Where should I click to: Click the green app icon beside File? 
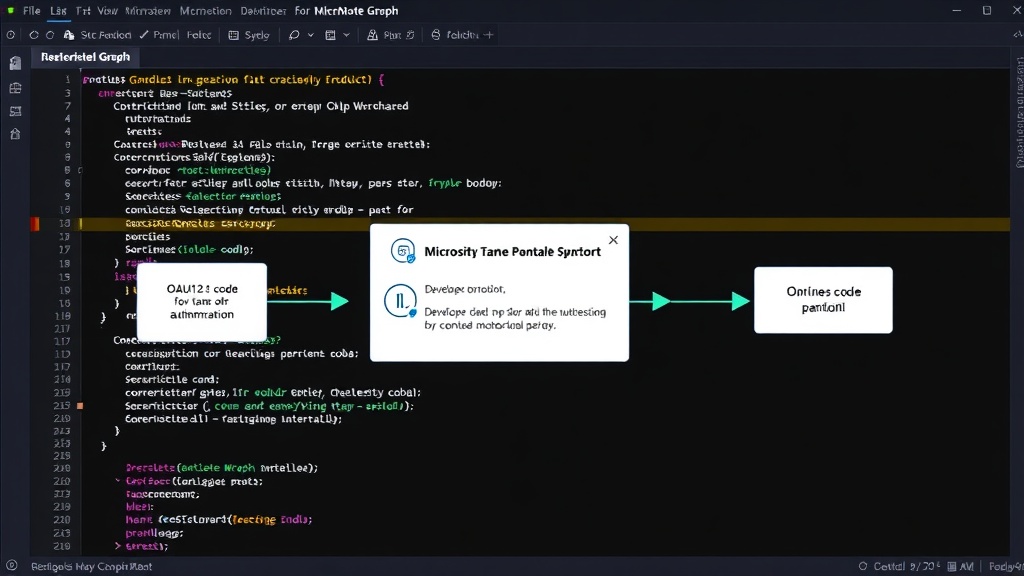pos(10,11)
